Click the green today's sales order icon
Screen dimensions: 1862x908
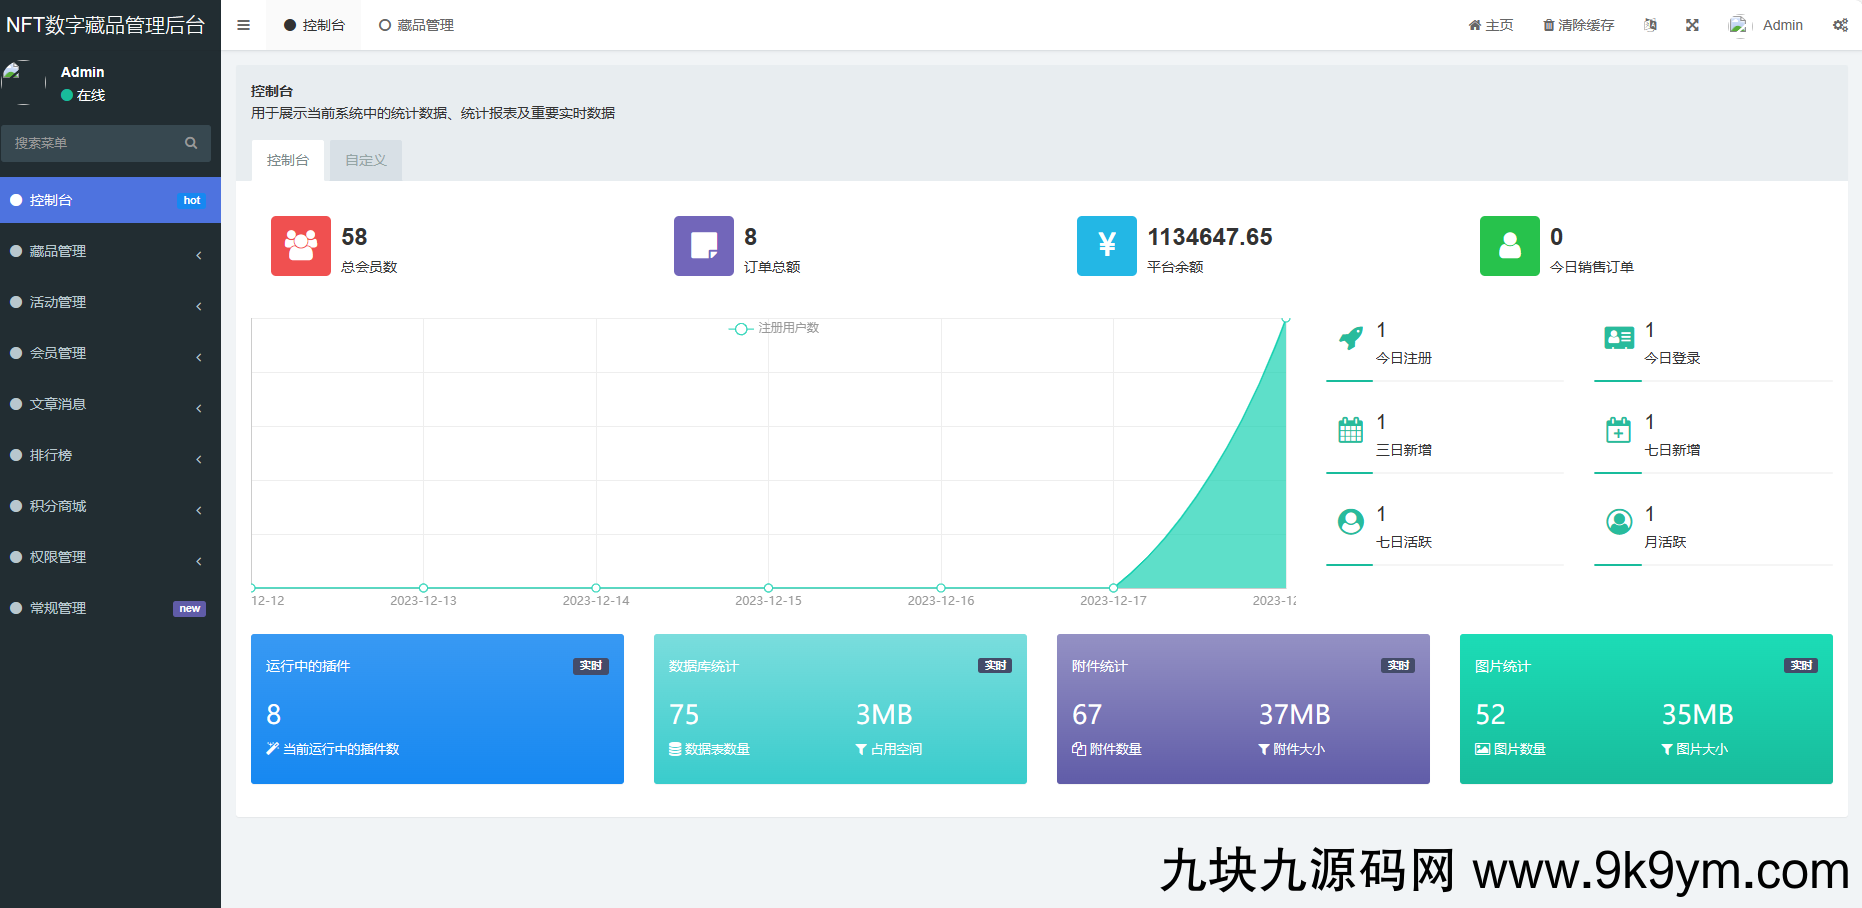pyautogui.click(x=1510, y=246)
